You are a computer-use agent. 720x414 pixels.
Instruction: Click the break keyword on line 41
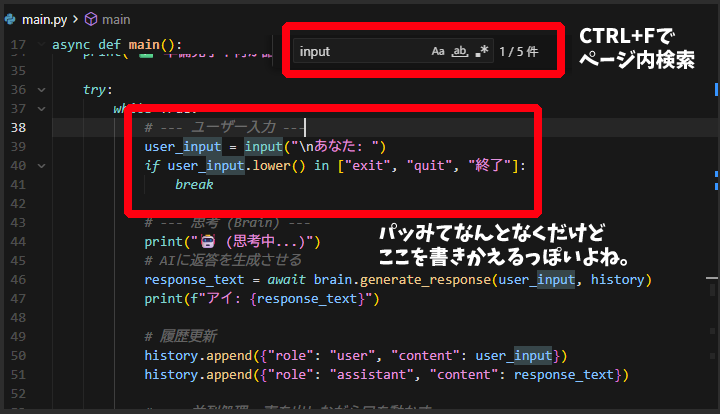pos(194,185)
